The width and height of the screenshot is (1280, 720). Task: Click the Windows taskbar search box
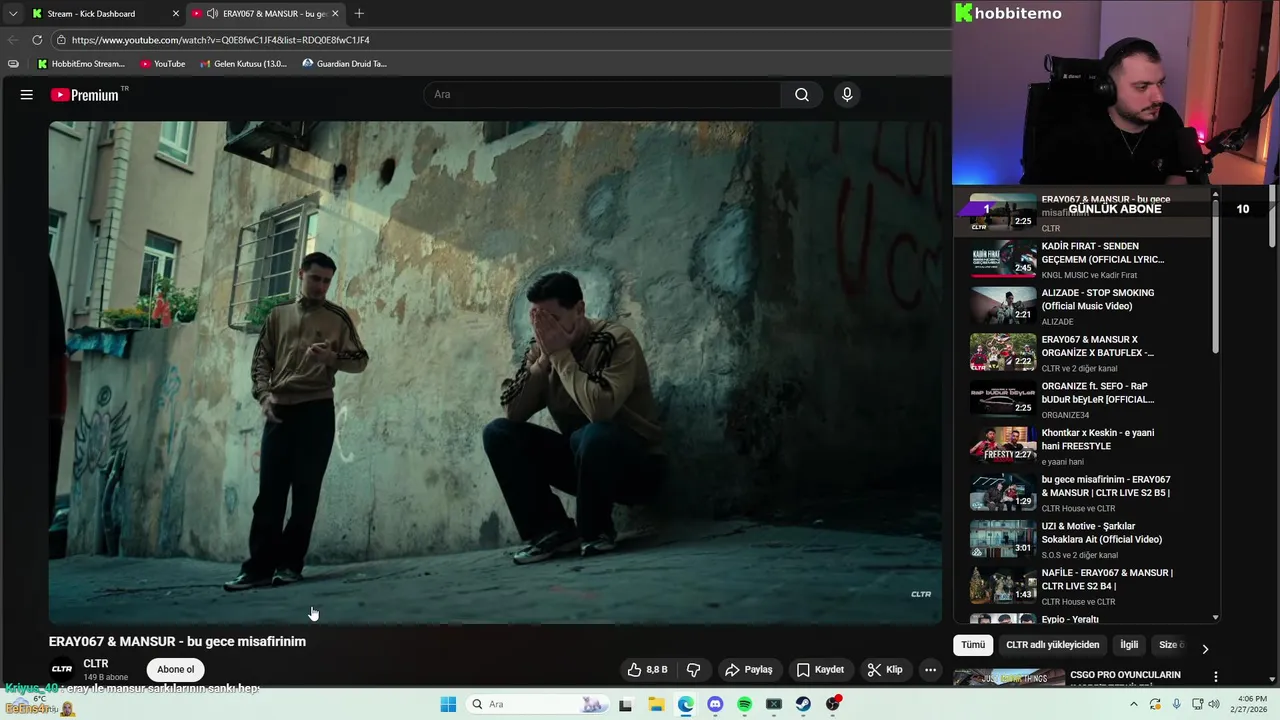pos(537,704)
